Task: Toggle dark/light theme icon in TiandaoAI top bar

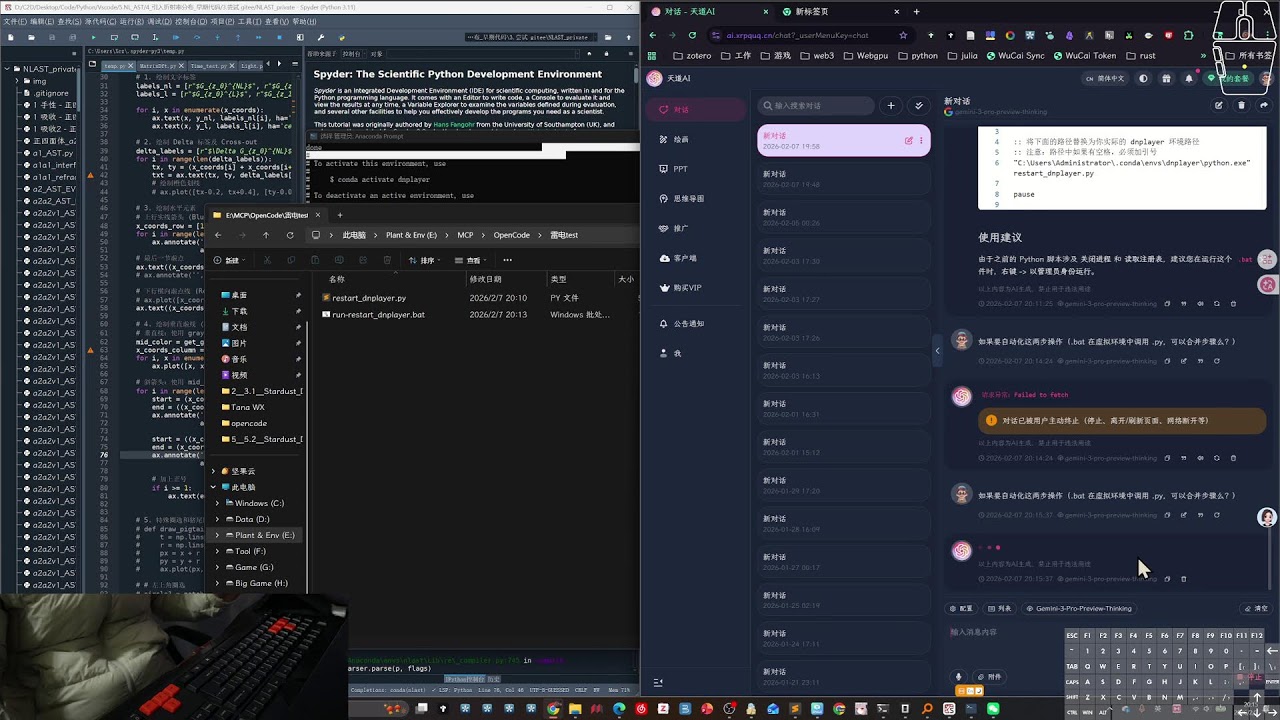Action: tap(1144, 78)
